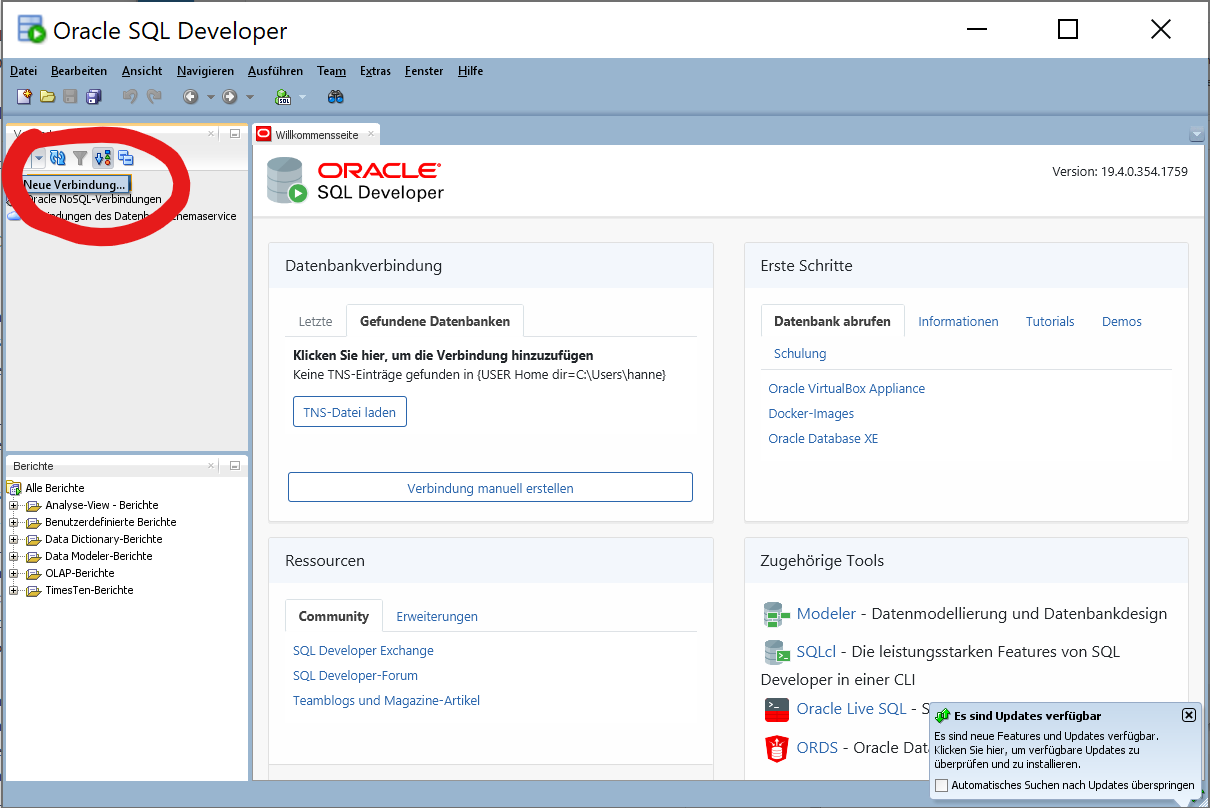The width and height of the screenshot is (1210, 808).
Task: Open the Ansicht menu
Action: [142, 71]
